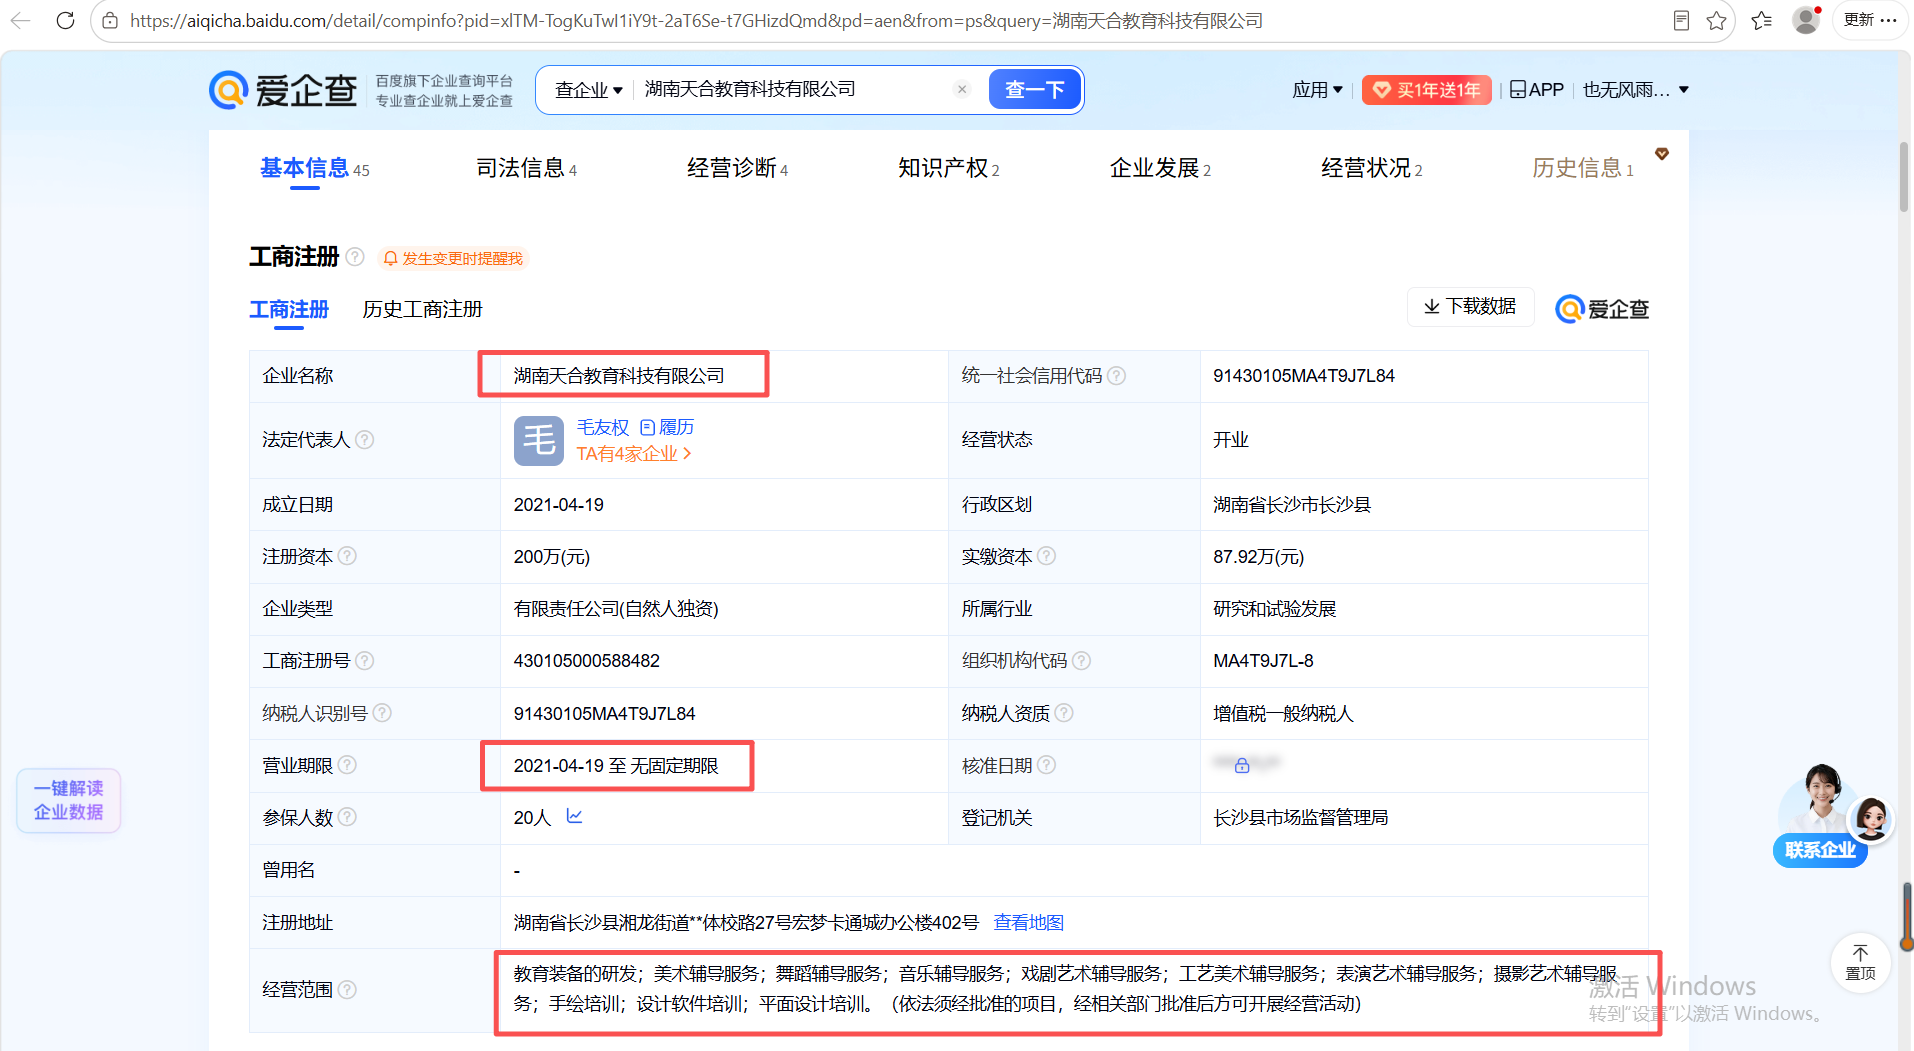Click the 买1年送1年 promotion button
The image size is (1914, 1051).
coord(1427,90)
